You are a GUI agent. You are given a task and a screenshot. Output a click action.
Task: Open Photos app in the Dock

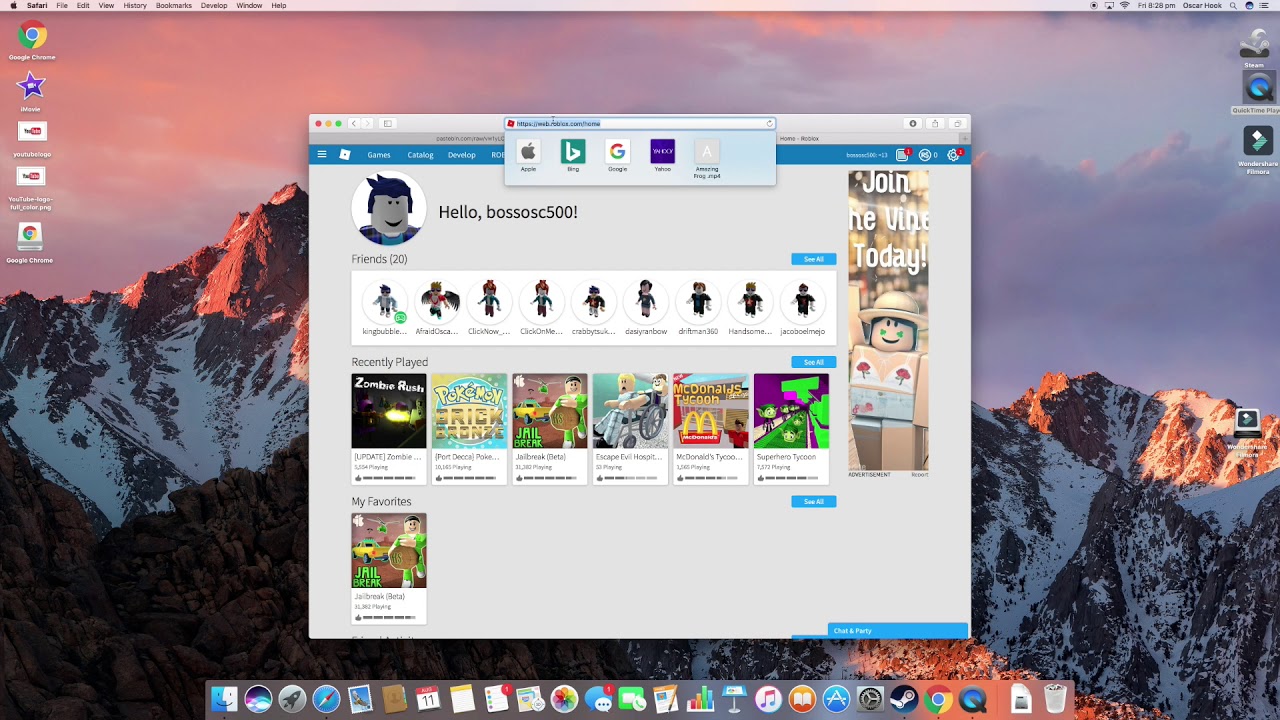(x=564, y=699)
